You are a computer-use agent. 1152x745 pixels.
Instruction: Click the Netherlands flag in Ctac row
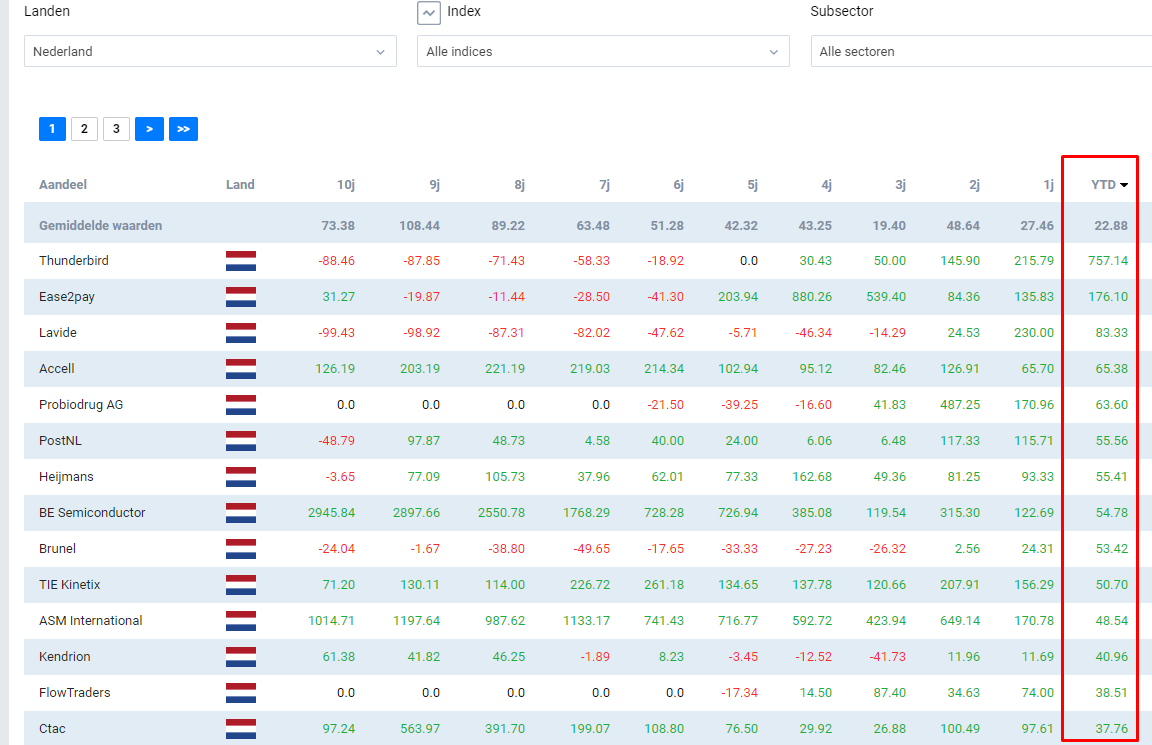241,729
